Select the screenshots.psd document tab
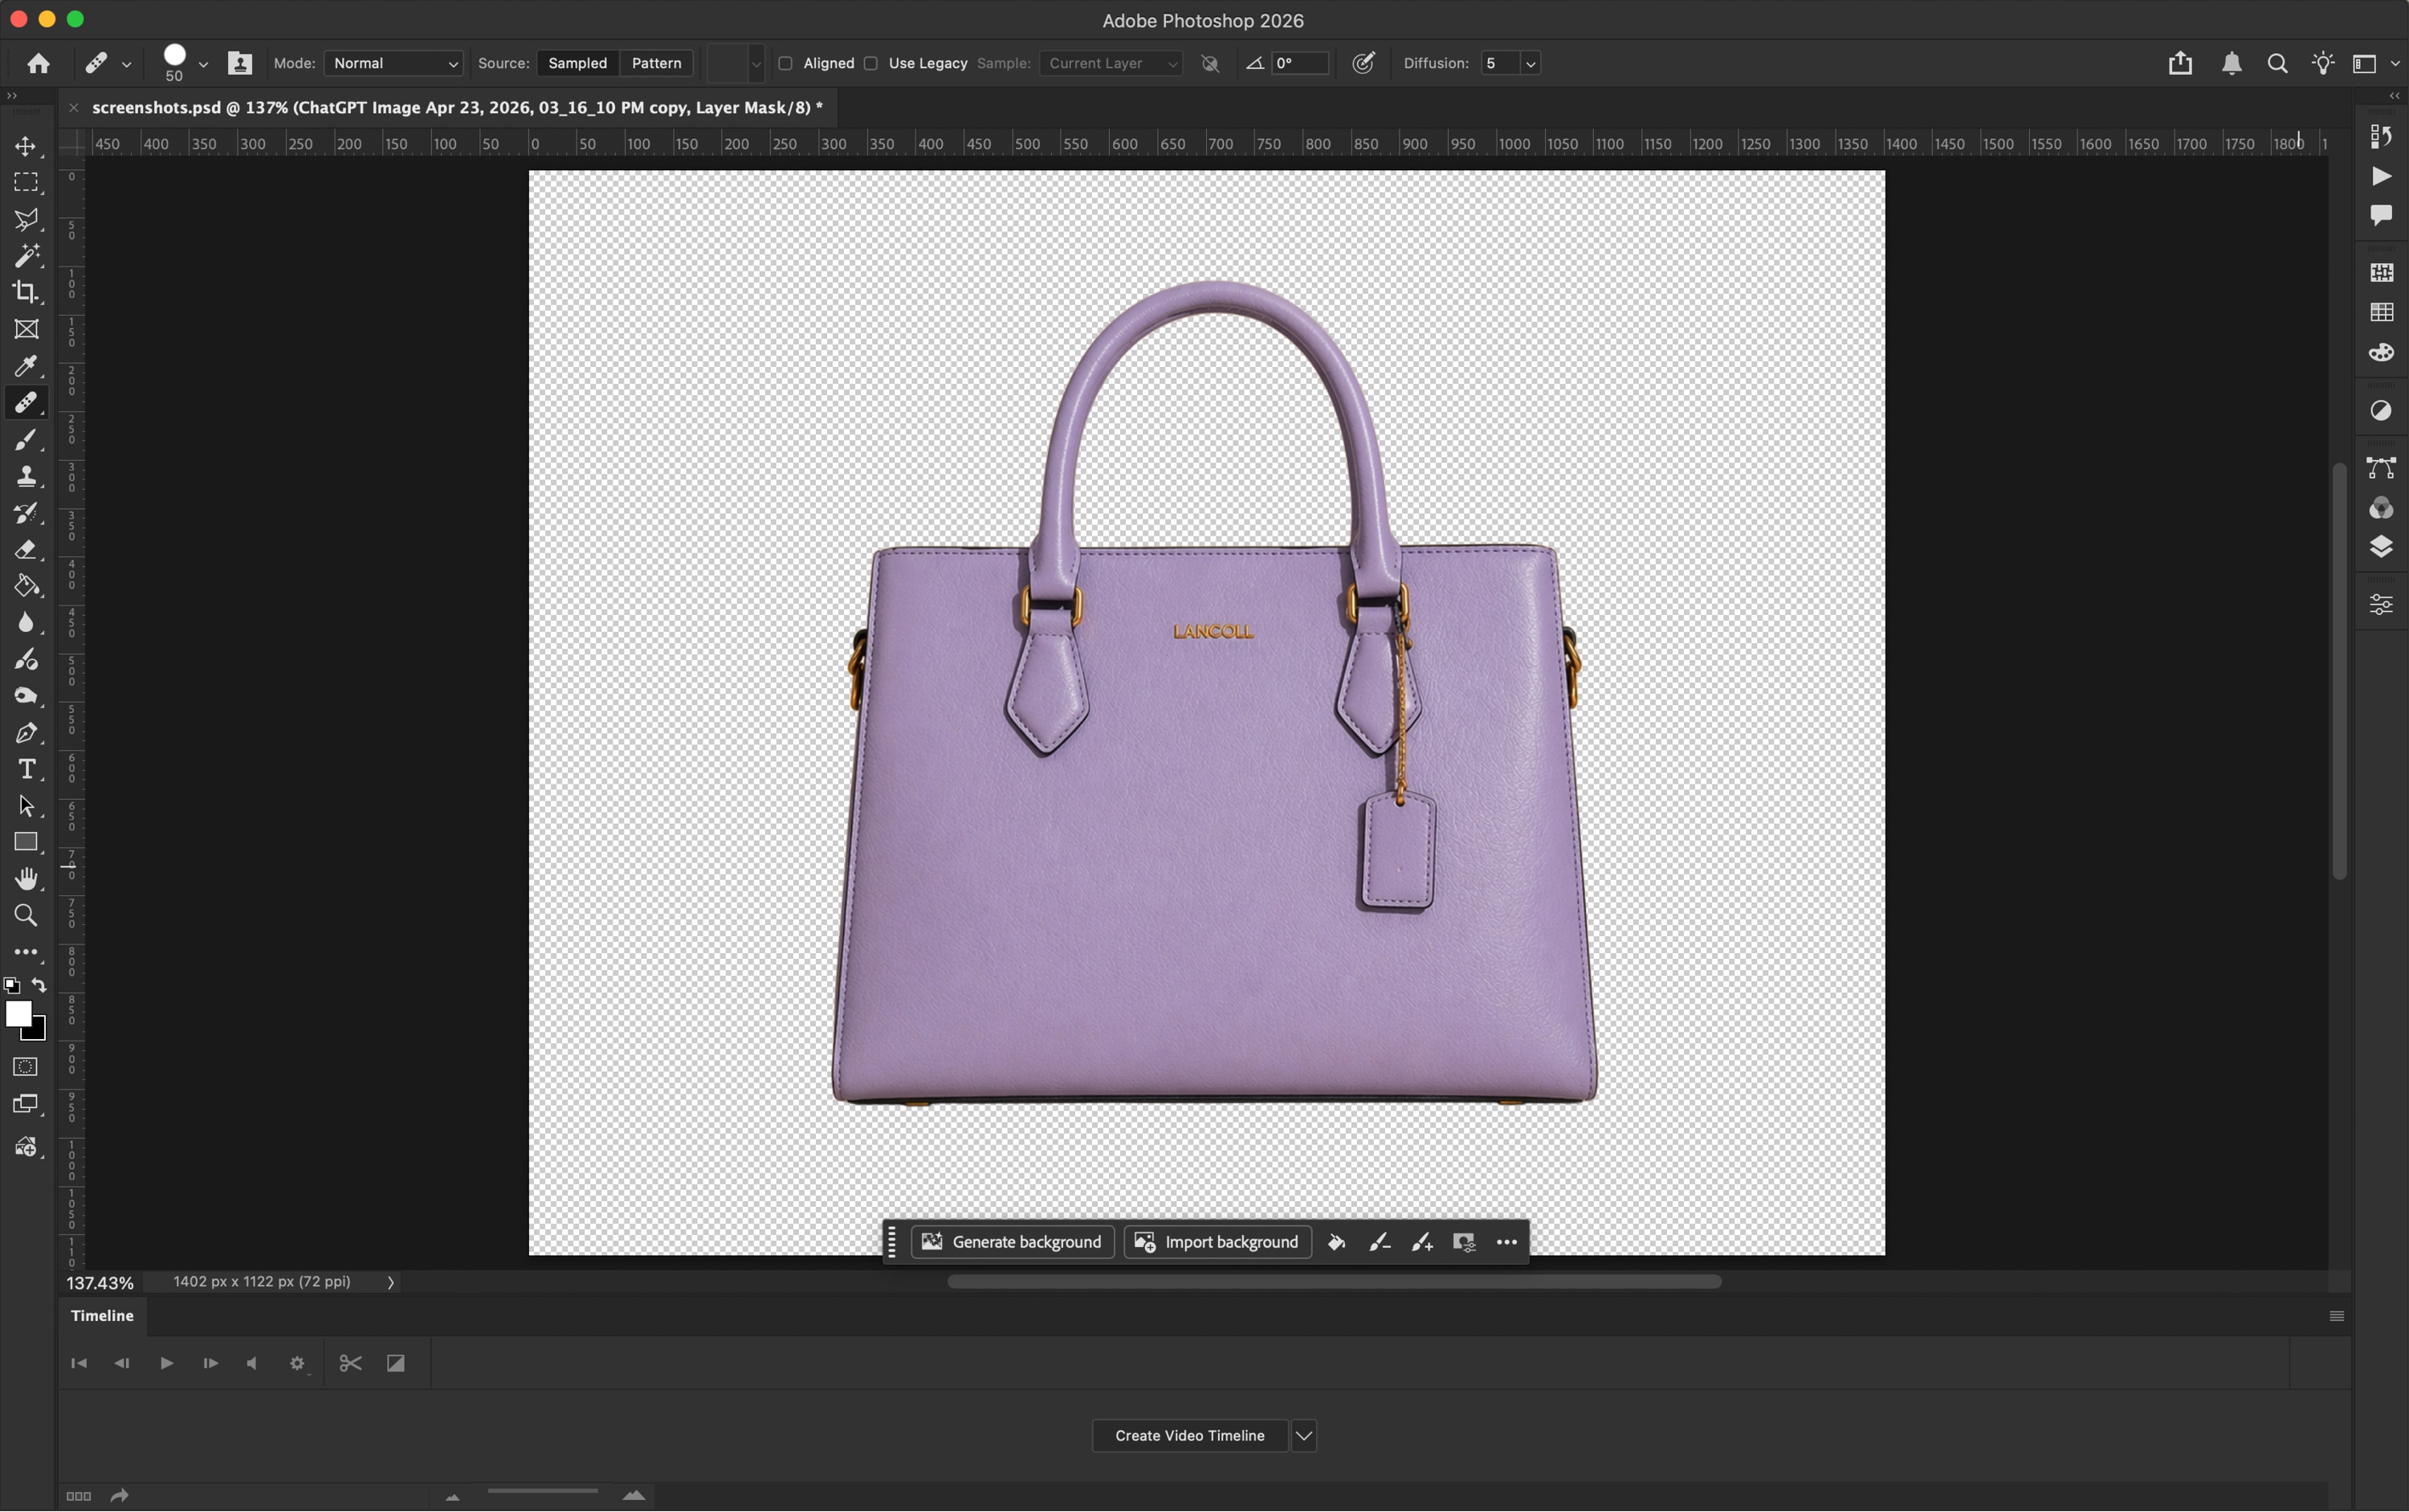The image size is (2409, 1512). click(x=457, y=108)
